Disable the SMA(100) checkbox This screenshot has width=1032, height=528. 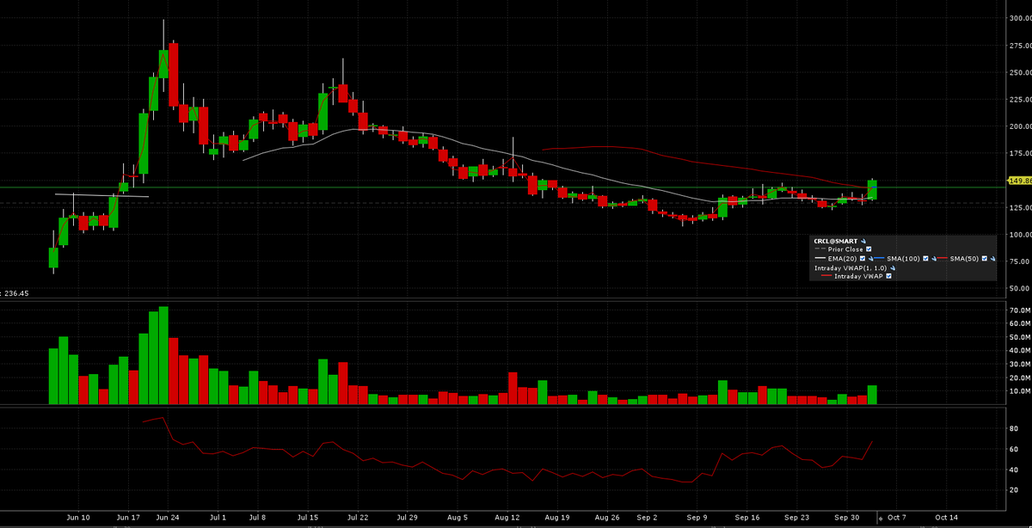click(926, 258)
